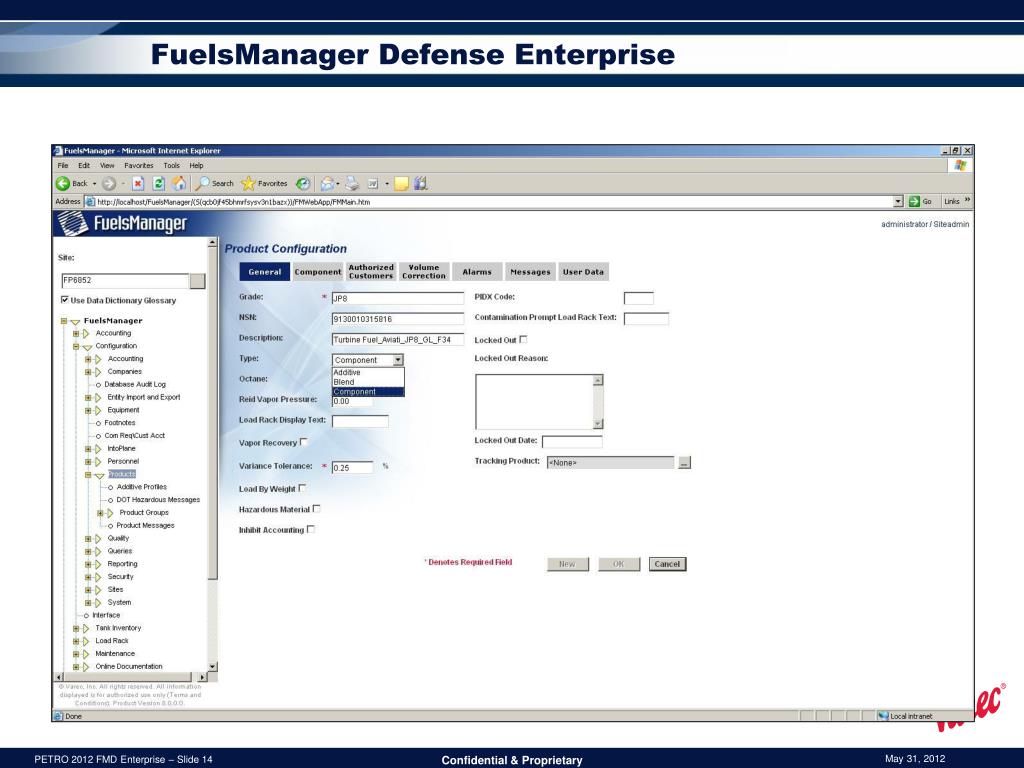Click the Local intranet zone icon

point(884,716)
